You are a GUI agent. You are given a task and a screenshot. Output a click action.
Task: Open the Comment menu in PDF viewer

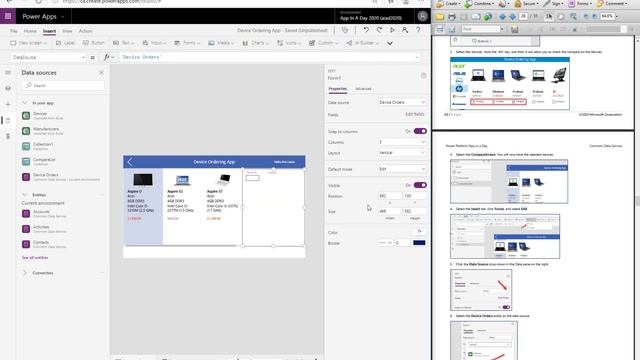coord(611,3)
